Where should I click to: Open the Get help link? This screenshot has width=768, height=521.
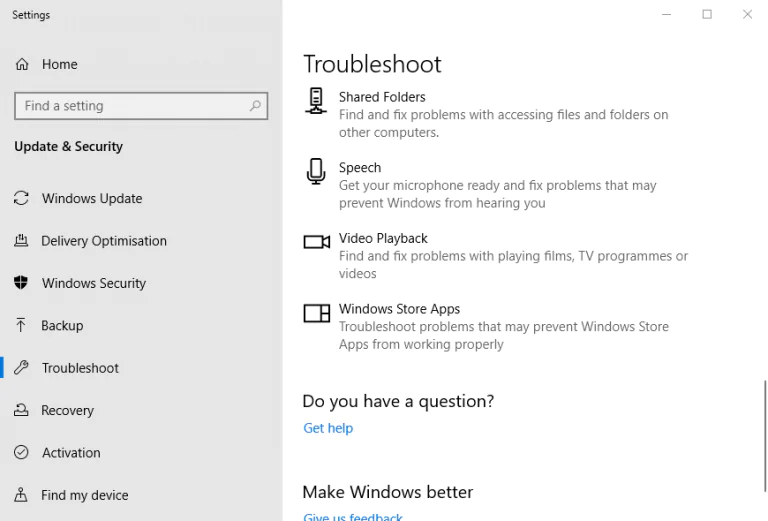click(x=328, y=427)
